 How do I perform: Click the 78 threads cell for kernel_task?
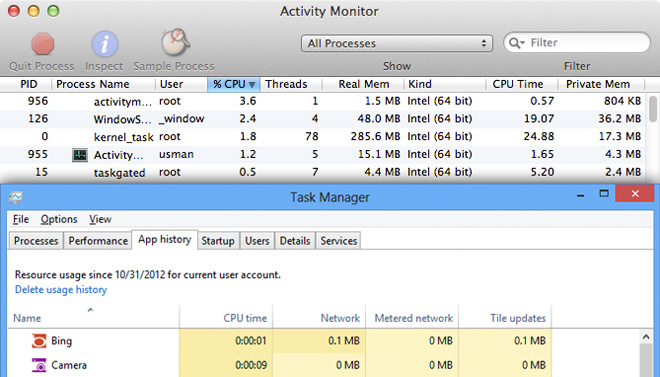click(x=311, y=137)
